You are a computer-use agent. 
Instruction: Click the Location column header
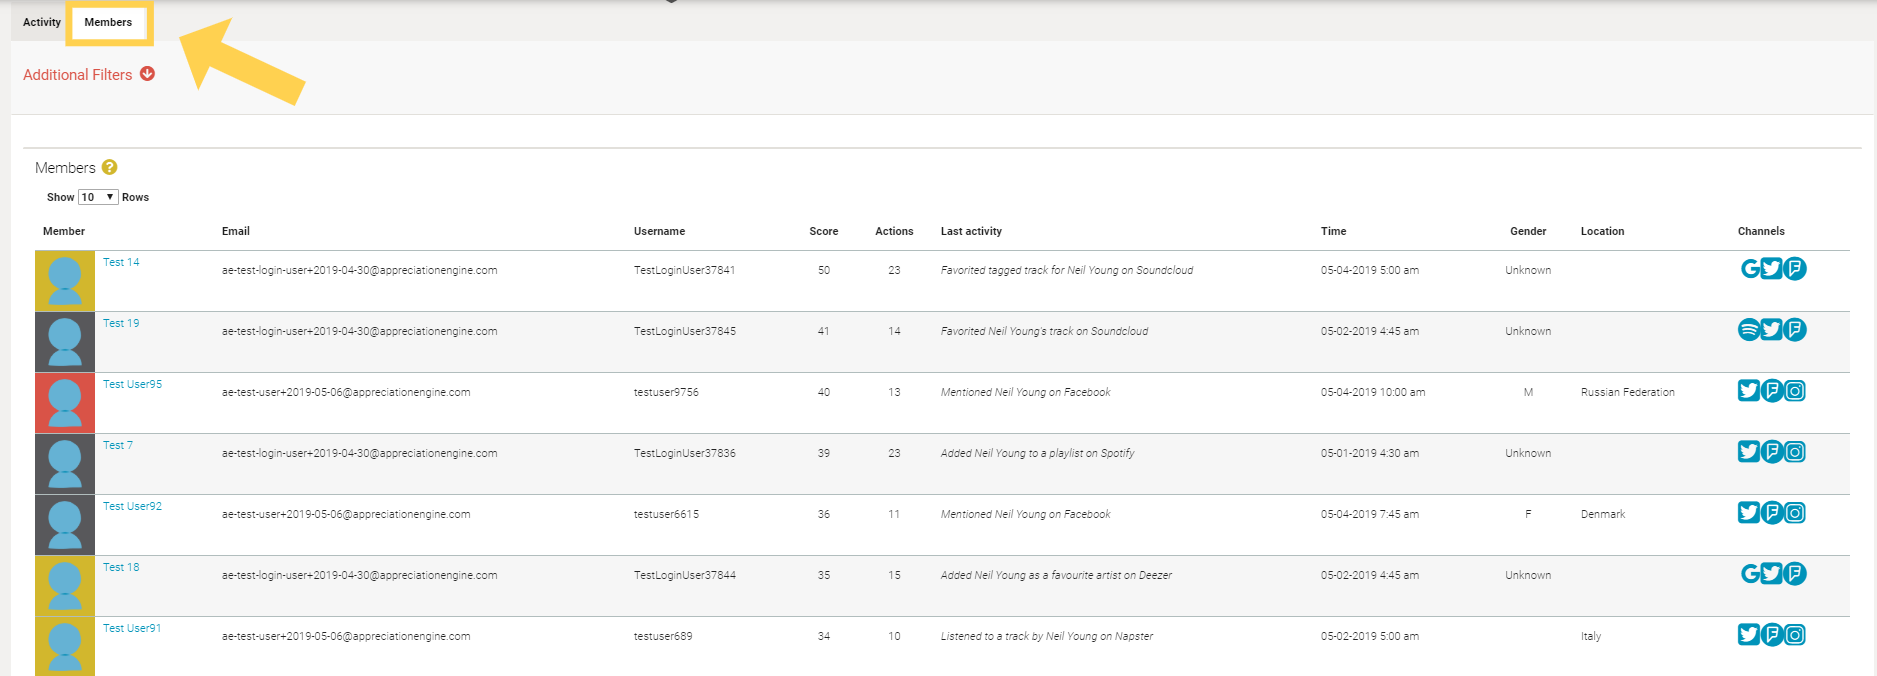1603,231
